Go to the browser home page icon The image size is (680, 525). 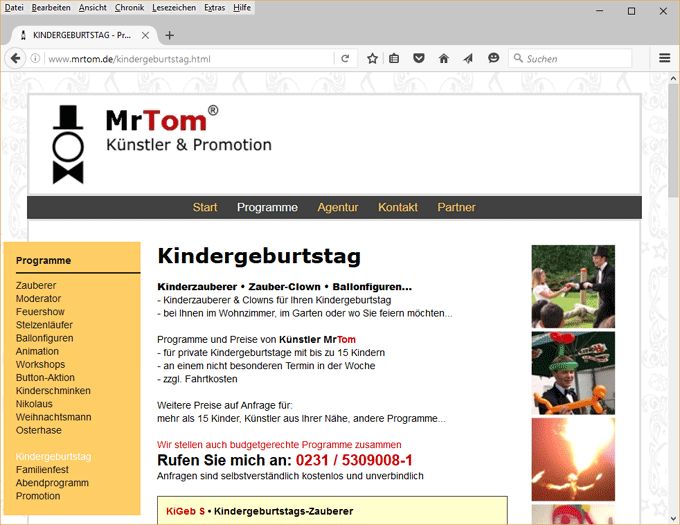pos(443,58)
